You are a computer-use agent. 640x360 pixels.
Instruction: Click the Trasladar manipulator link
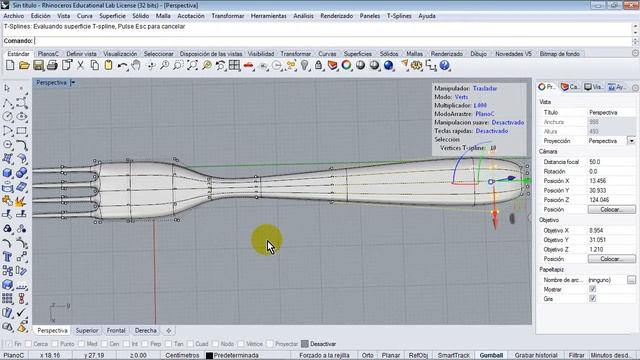point(485,88)
